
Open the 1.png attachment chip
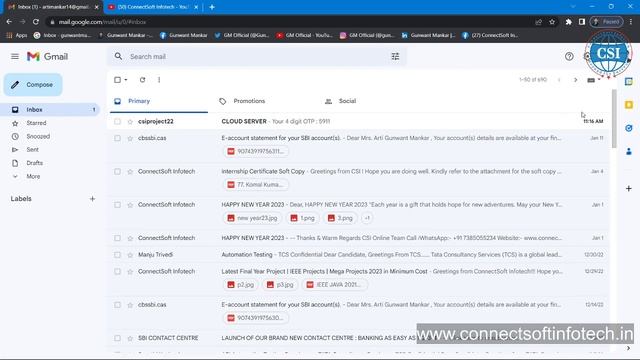click(303, 218)
